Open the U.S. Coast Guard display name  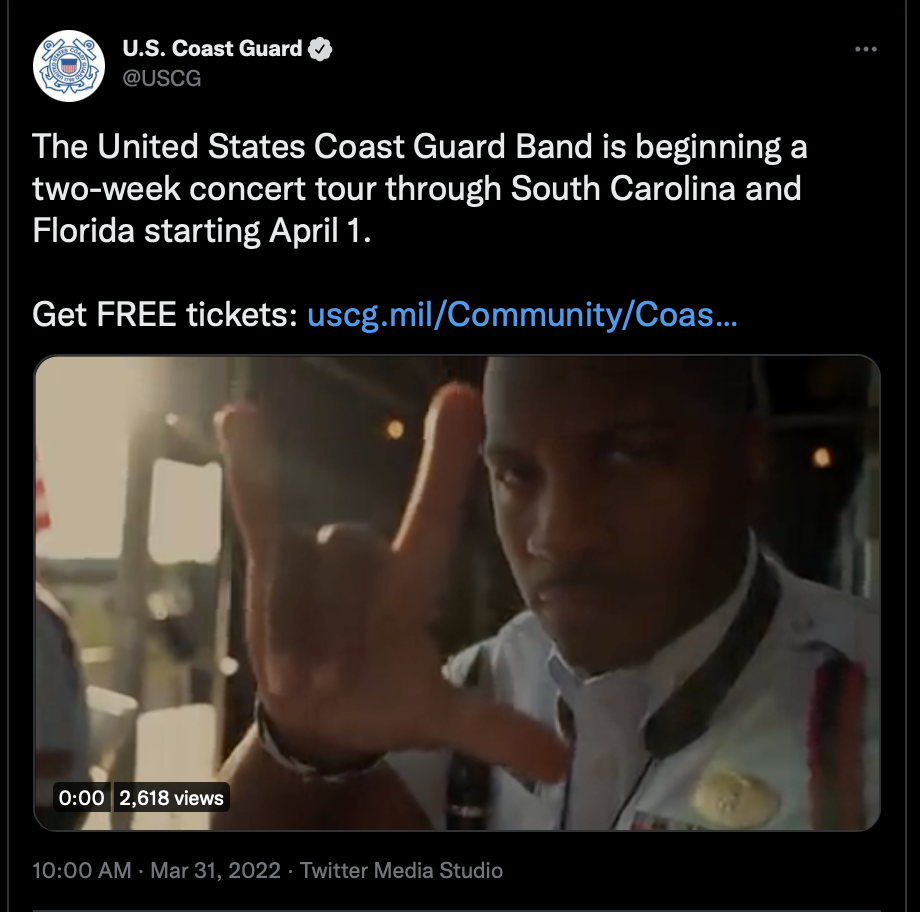(x=212, y=49)
